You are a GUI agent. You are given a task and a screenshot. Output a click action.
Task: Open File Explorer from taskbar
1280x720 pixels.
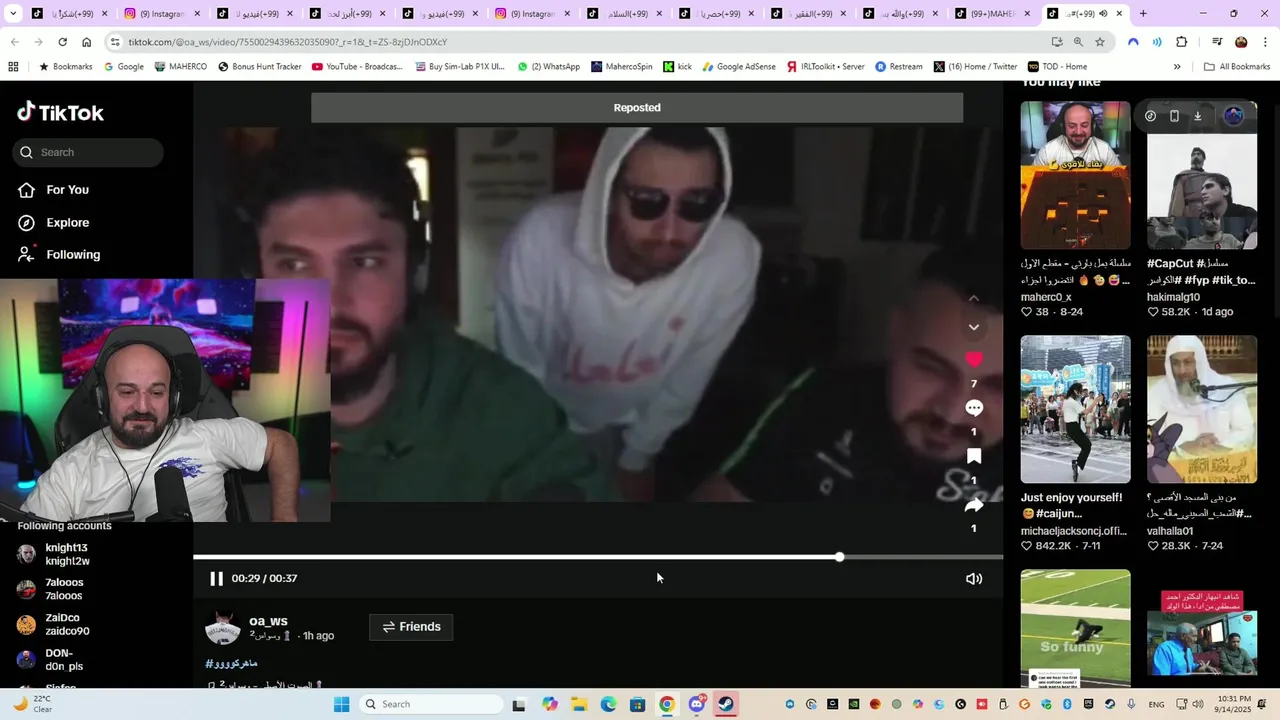tap(579, 704)
